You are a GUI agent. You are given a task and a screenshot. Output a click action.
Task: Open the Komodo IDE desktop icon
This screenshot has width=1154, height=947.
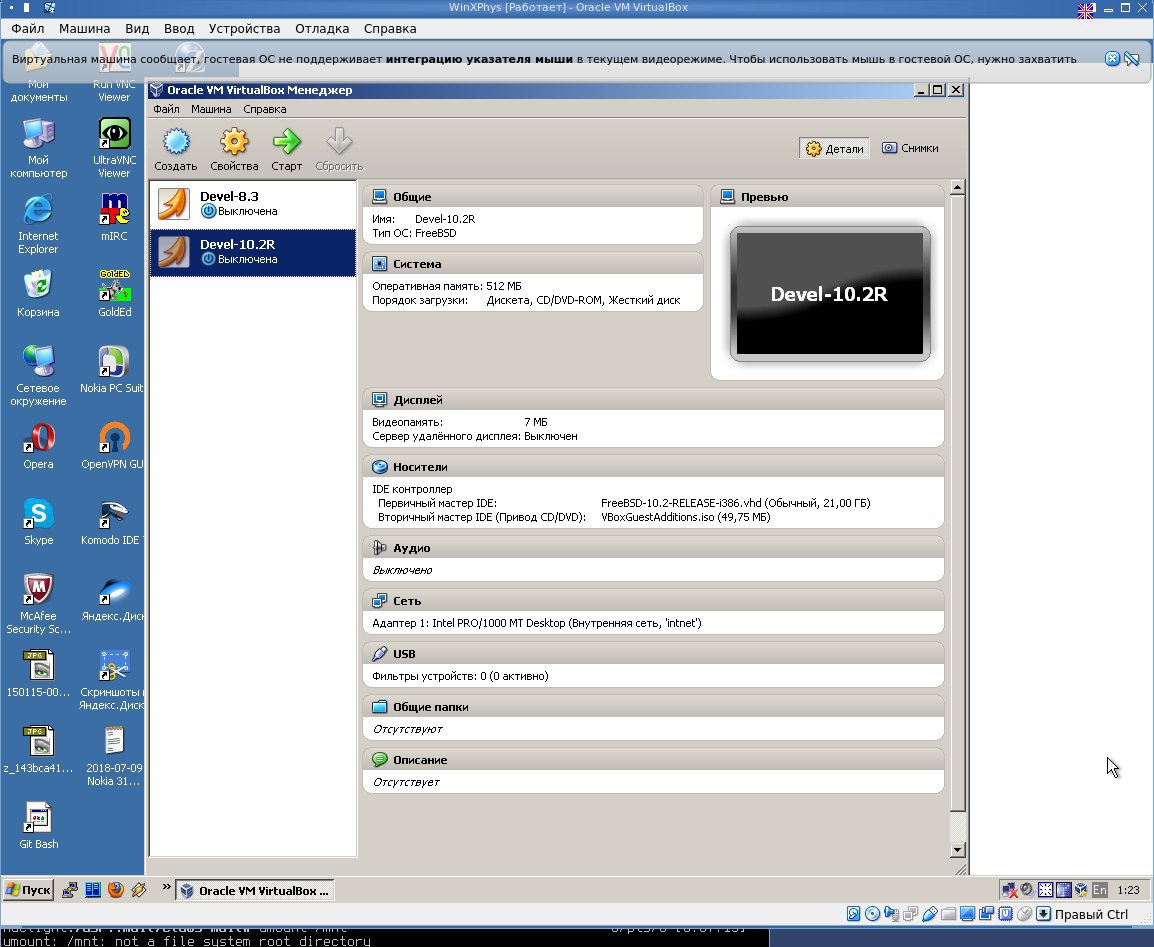point(113,522)
